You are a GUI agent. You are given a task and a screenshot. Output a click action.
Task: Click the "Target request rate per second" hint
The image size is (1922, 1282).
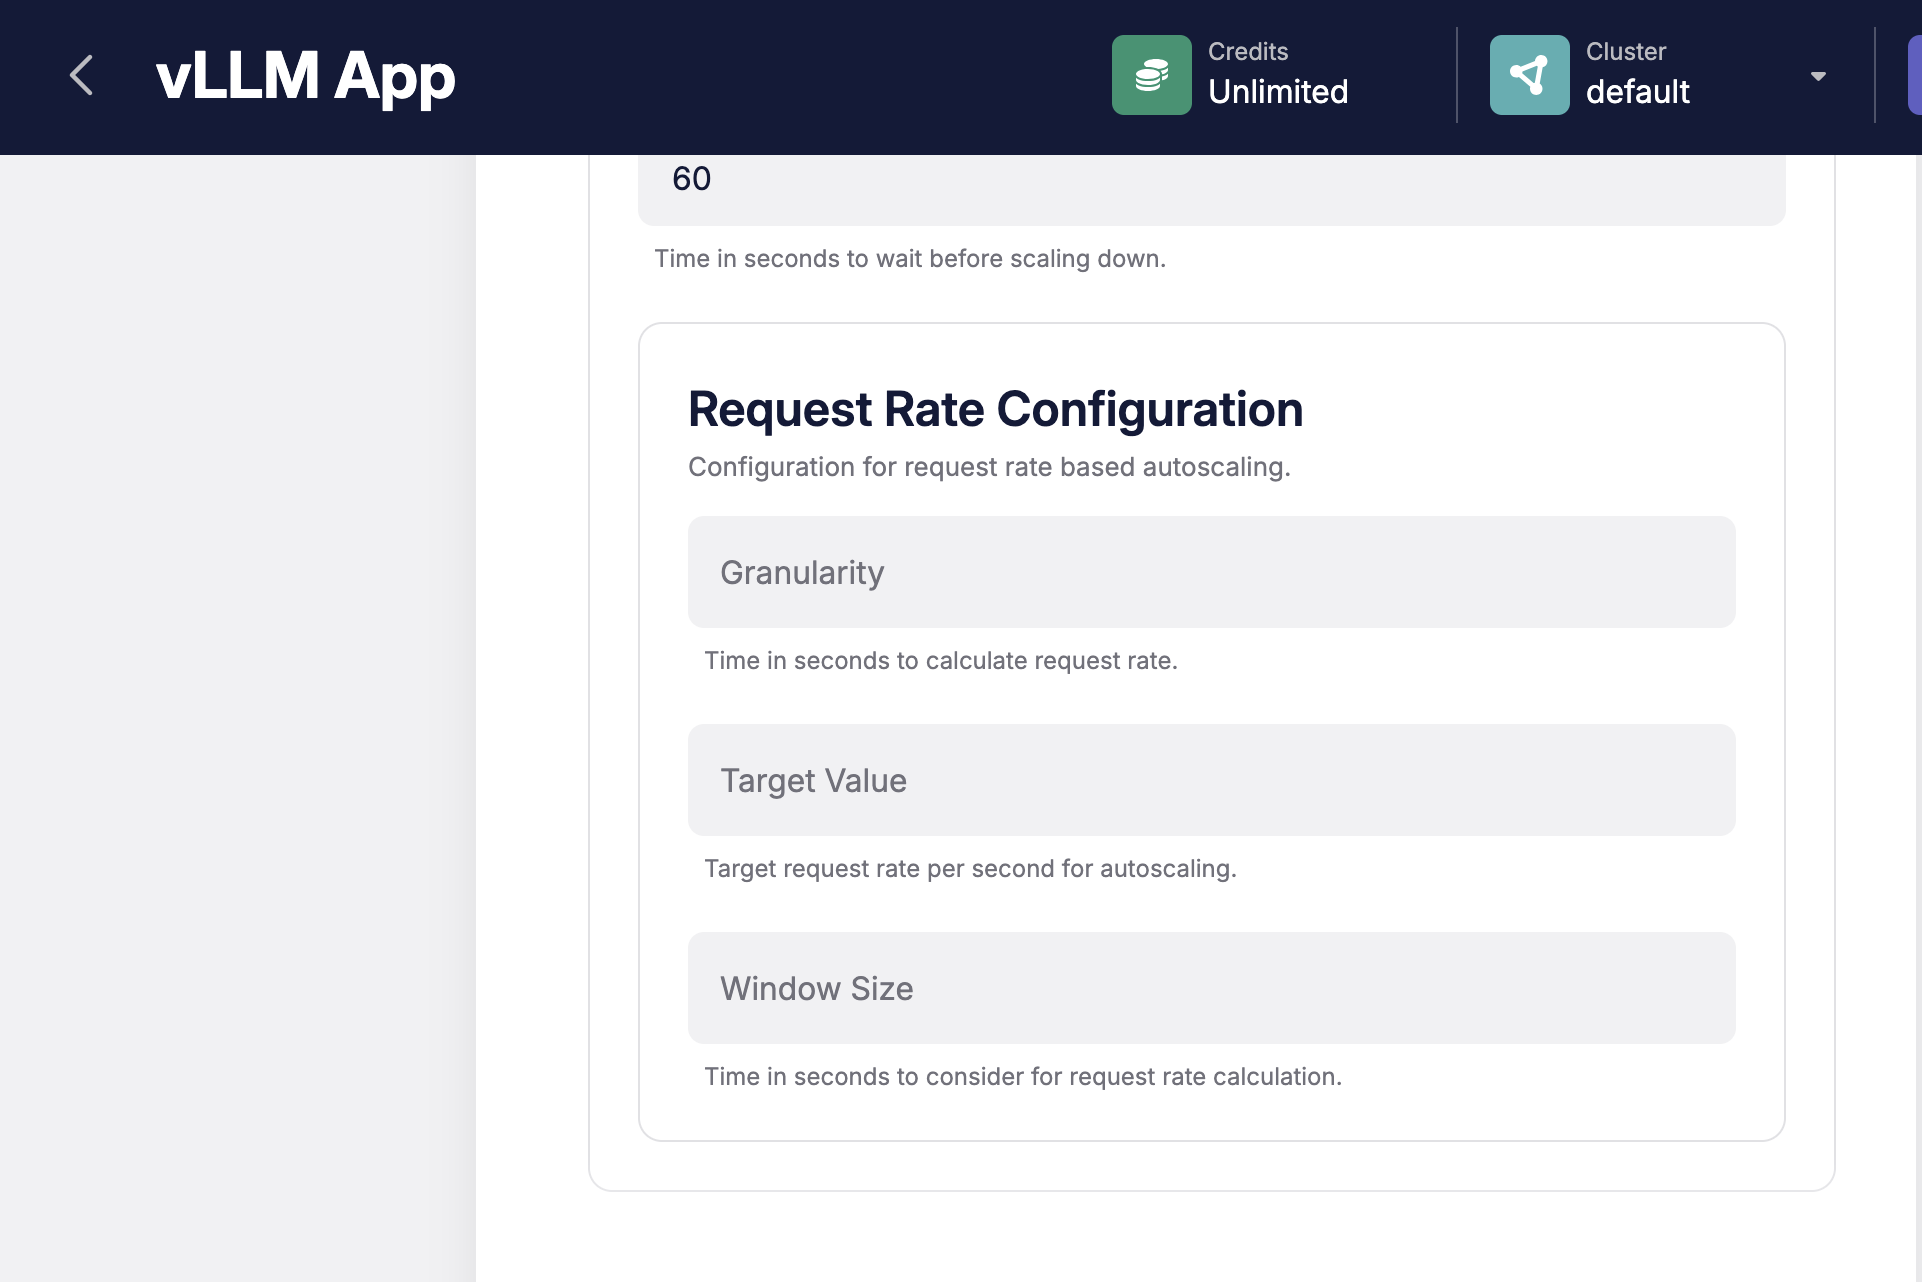click(970, 869)
